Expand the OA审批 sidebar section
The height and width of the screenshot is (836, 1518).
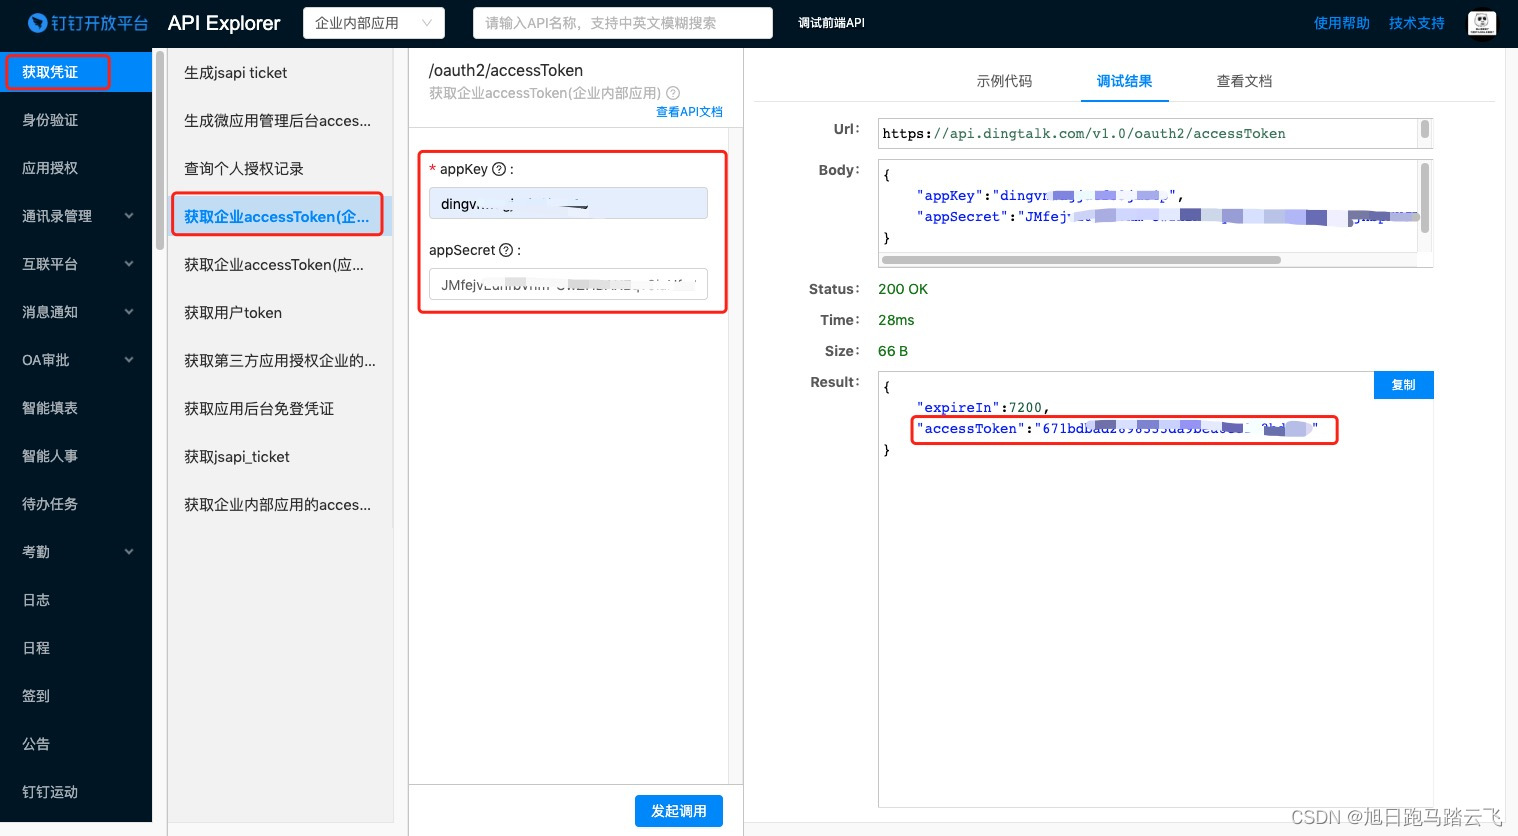tap(76, 360)
